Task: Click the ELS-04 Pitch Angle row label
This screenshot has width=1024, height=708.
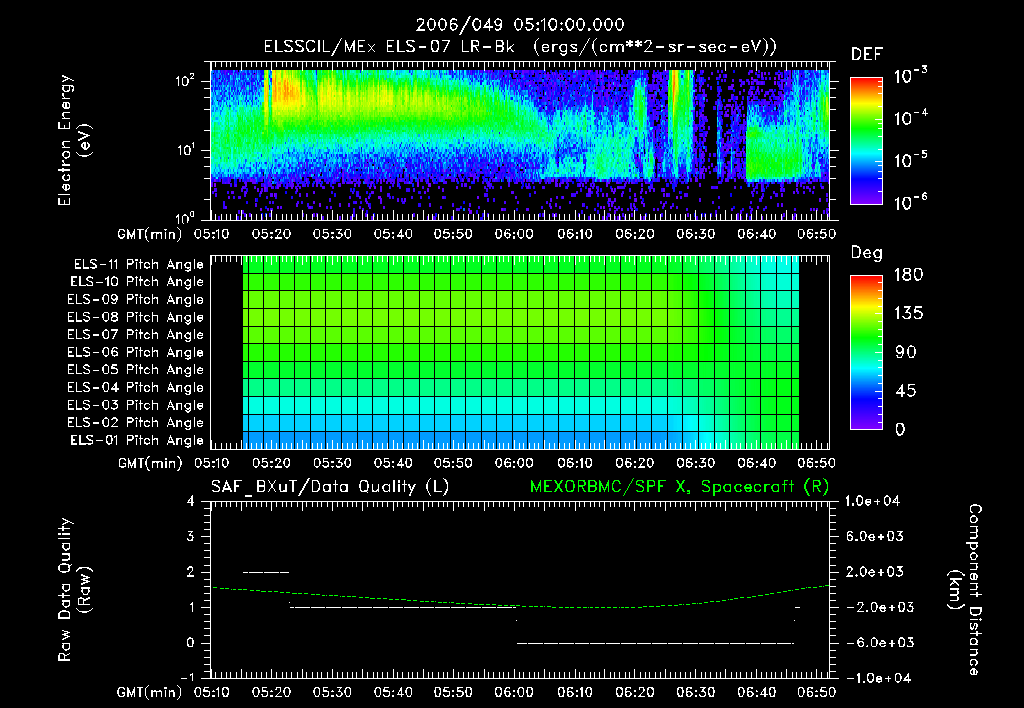Action: (x=136, y=387)
